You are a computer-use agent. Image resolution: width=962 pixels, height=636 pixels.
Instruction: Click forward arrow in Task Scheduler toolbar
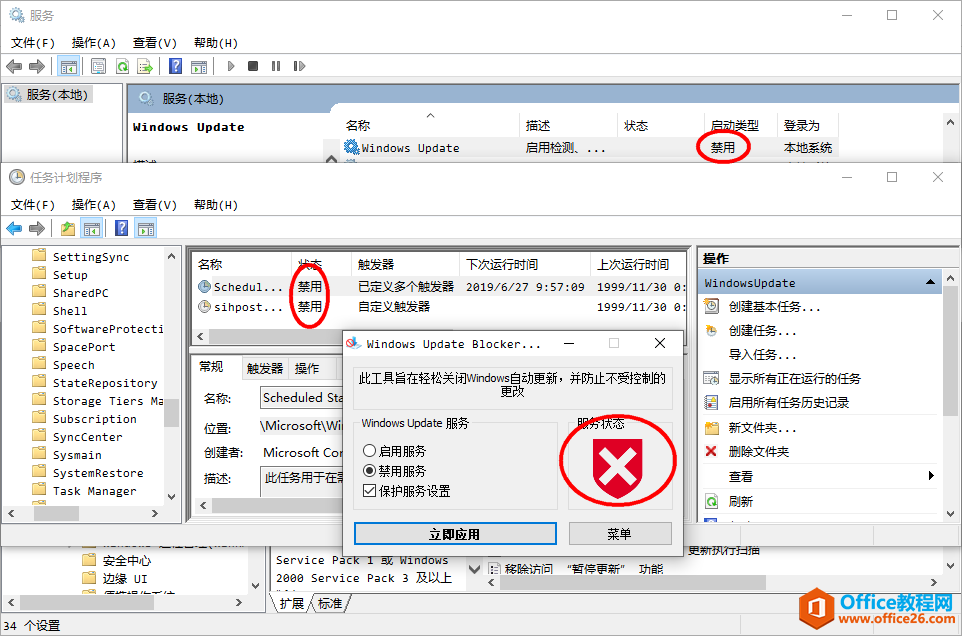tap(37, 229)
